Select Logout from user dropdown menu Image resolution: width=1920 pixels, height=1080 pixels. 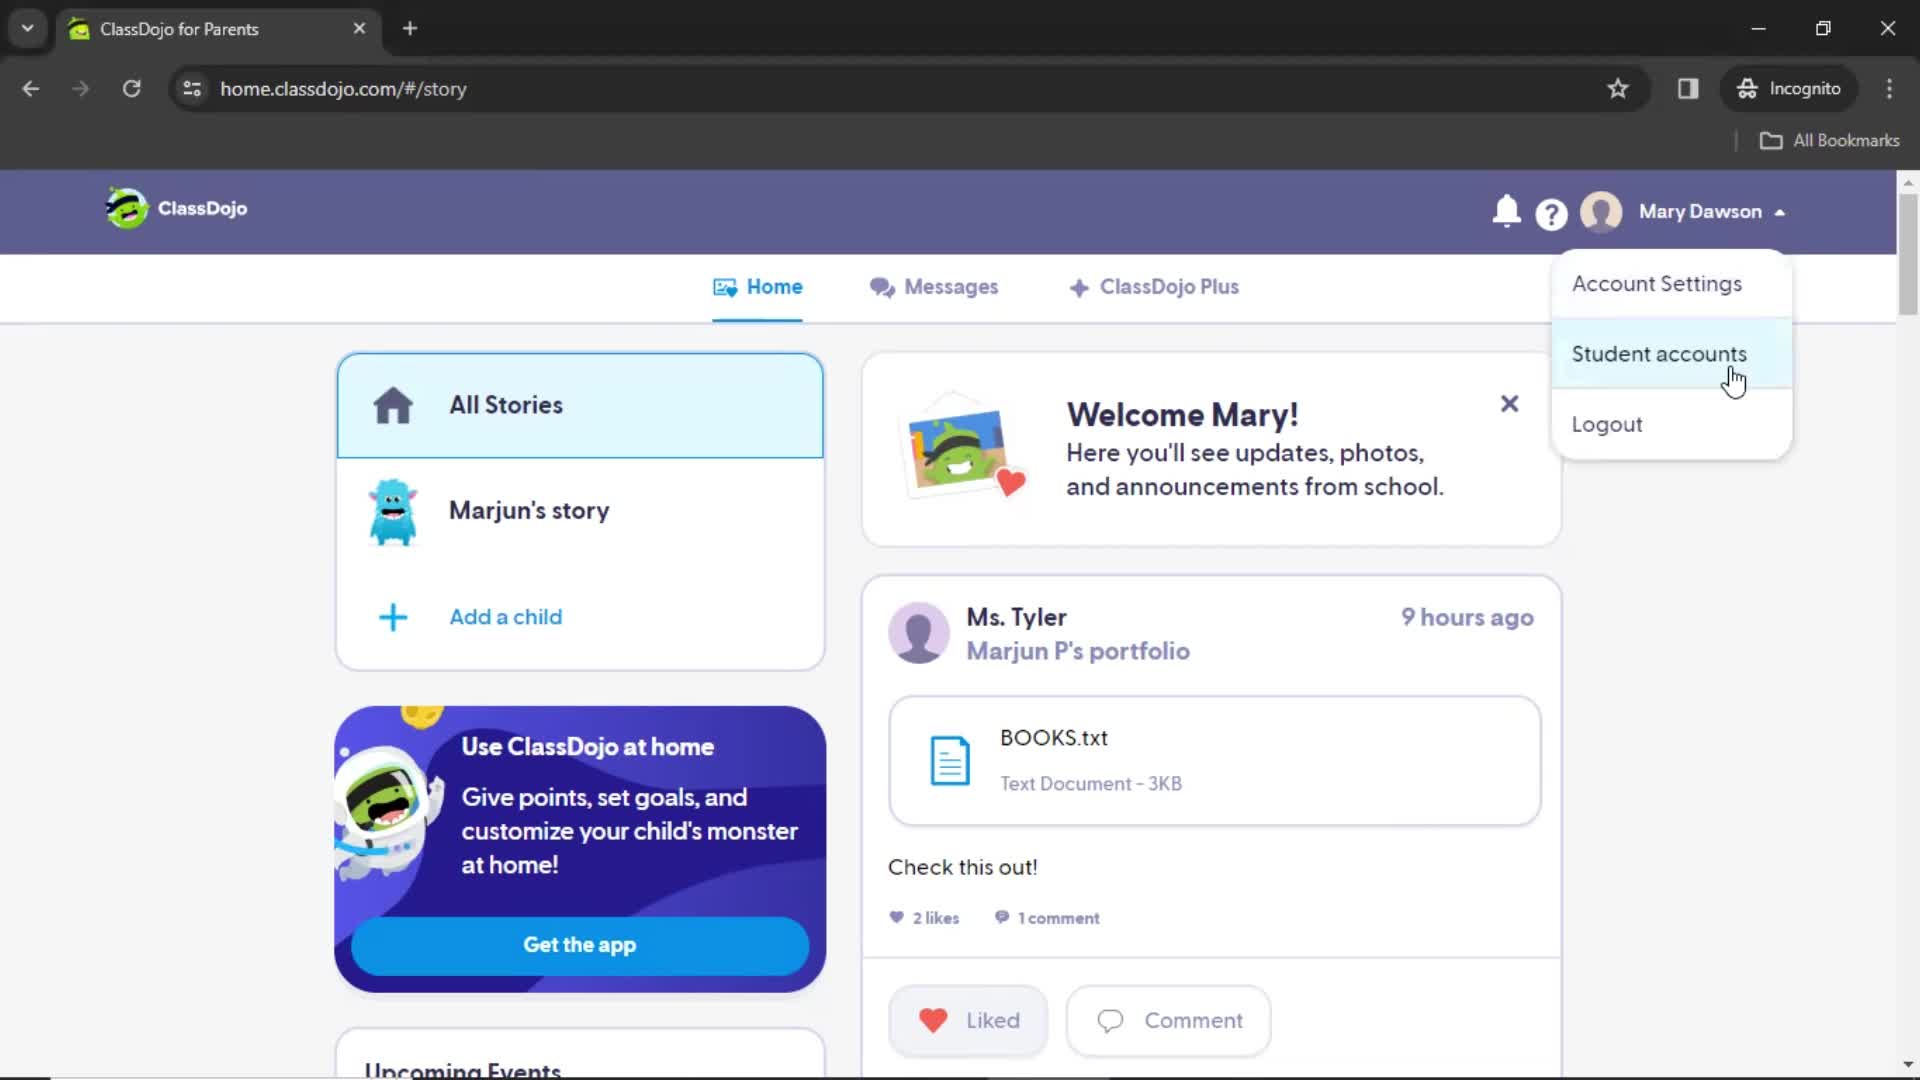(1607, 423)
